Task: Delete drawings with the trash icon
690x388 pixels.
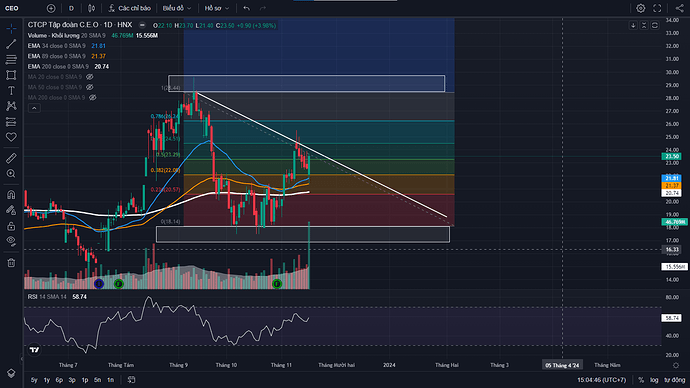Action: (x=11, y=263)
